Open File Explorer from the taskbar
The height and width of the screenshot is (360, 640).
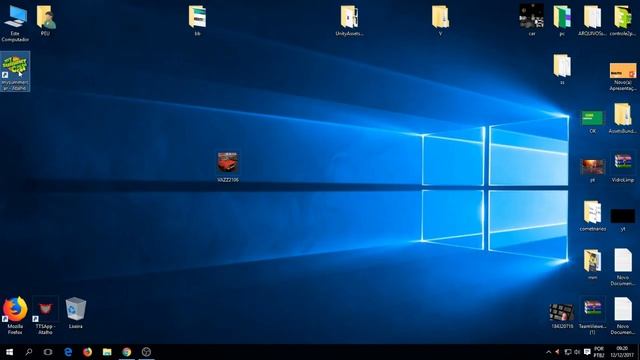(x=107, y=352)
